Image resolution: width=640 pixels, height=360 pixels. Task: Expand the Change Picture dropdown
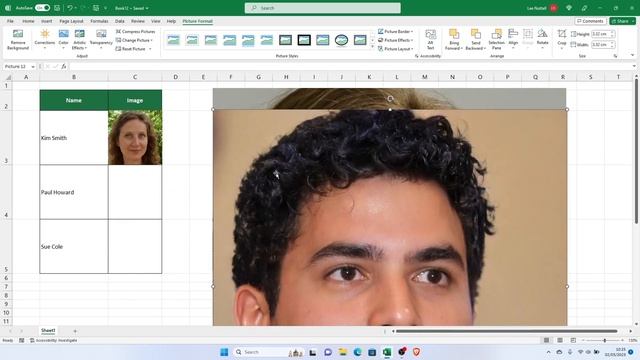(x=152, y=40)
